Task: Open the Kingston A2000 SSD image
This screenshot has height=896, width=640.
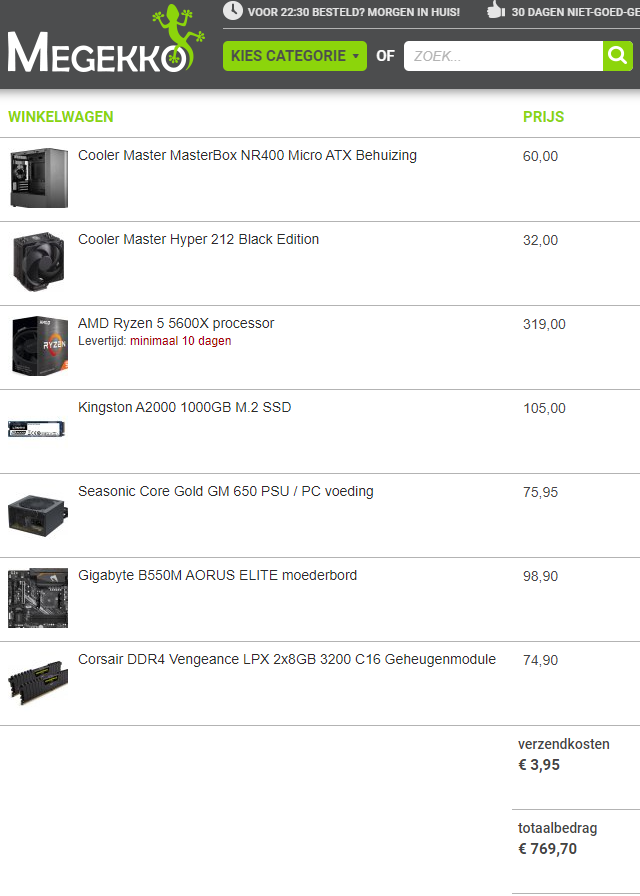Action: 37,429
